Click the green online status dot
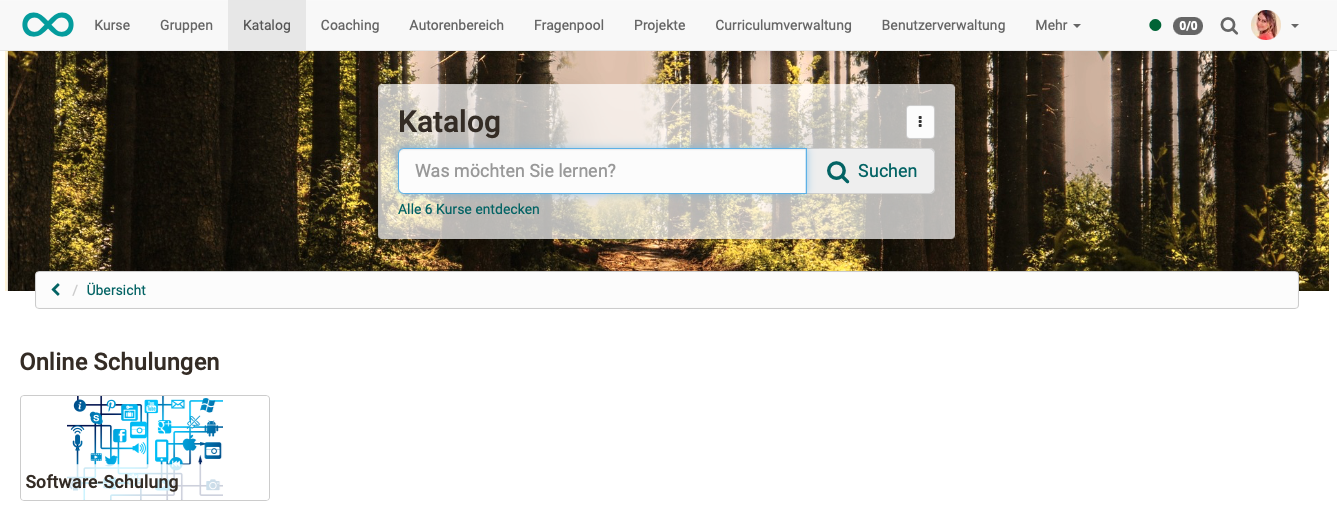This screenshot has height=523, width=1337. tap(1155, 25)
